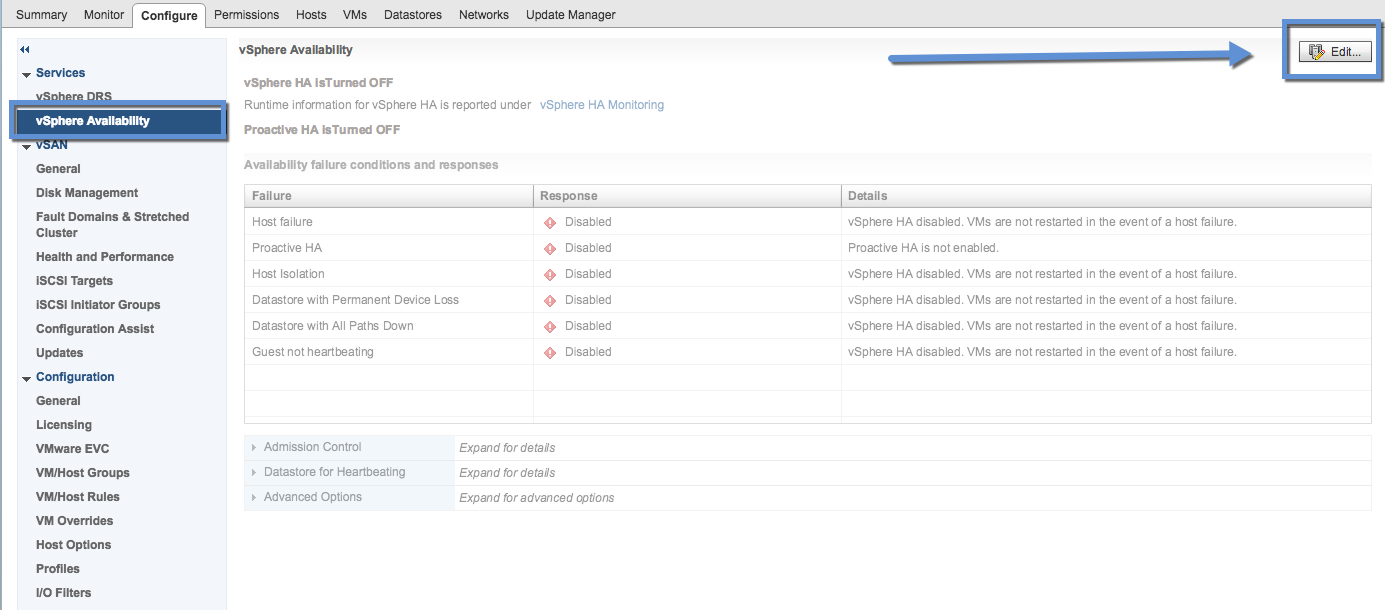This screenshot has height=610, width=1385.
Task: Open Configuration Assist
Action: coord(95,329)
